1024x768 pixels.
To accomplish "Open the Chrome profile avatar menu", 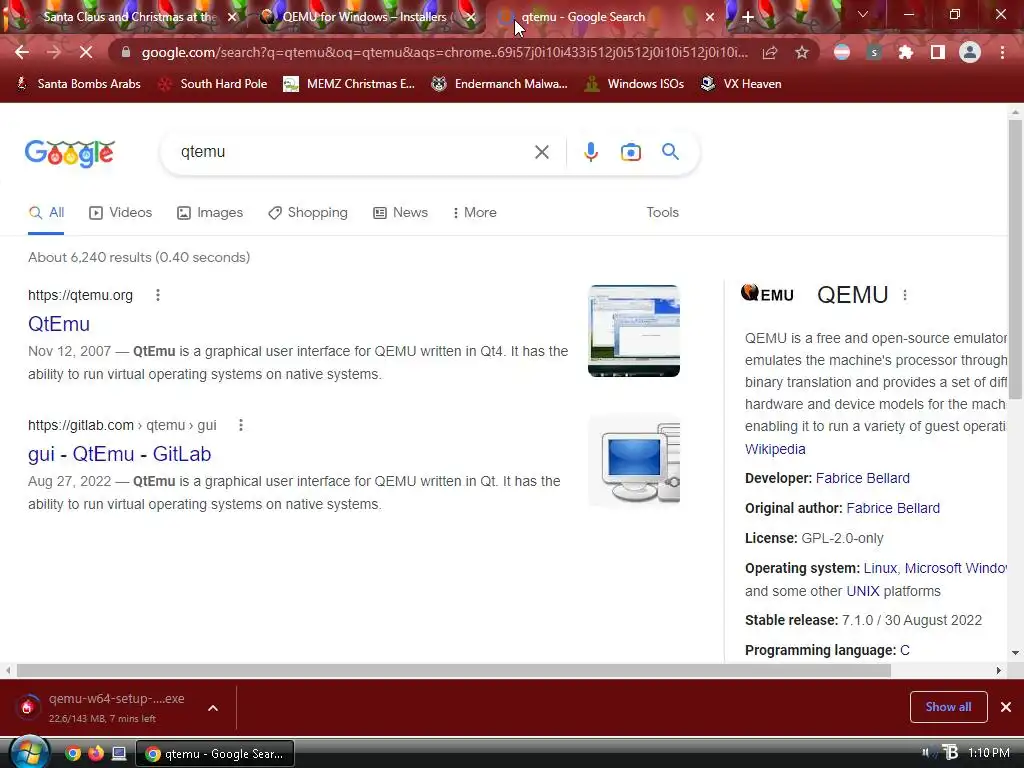I will (x=970, y=52).
